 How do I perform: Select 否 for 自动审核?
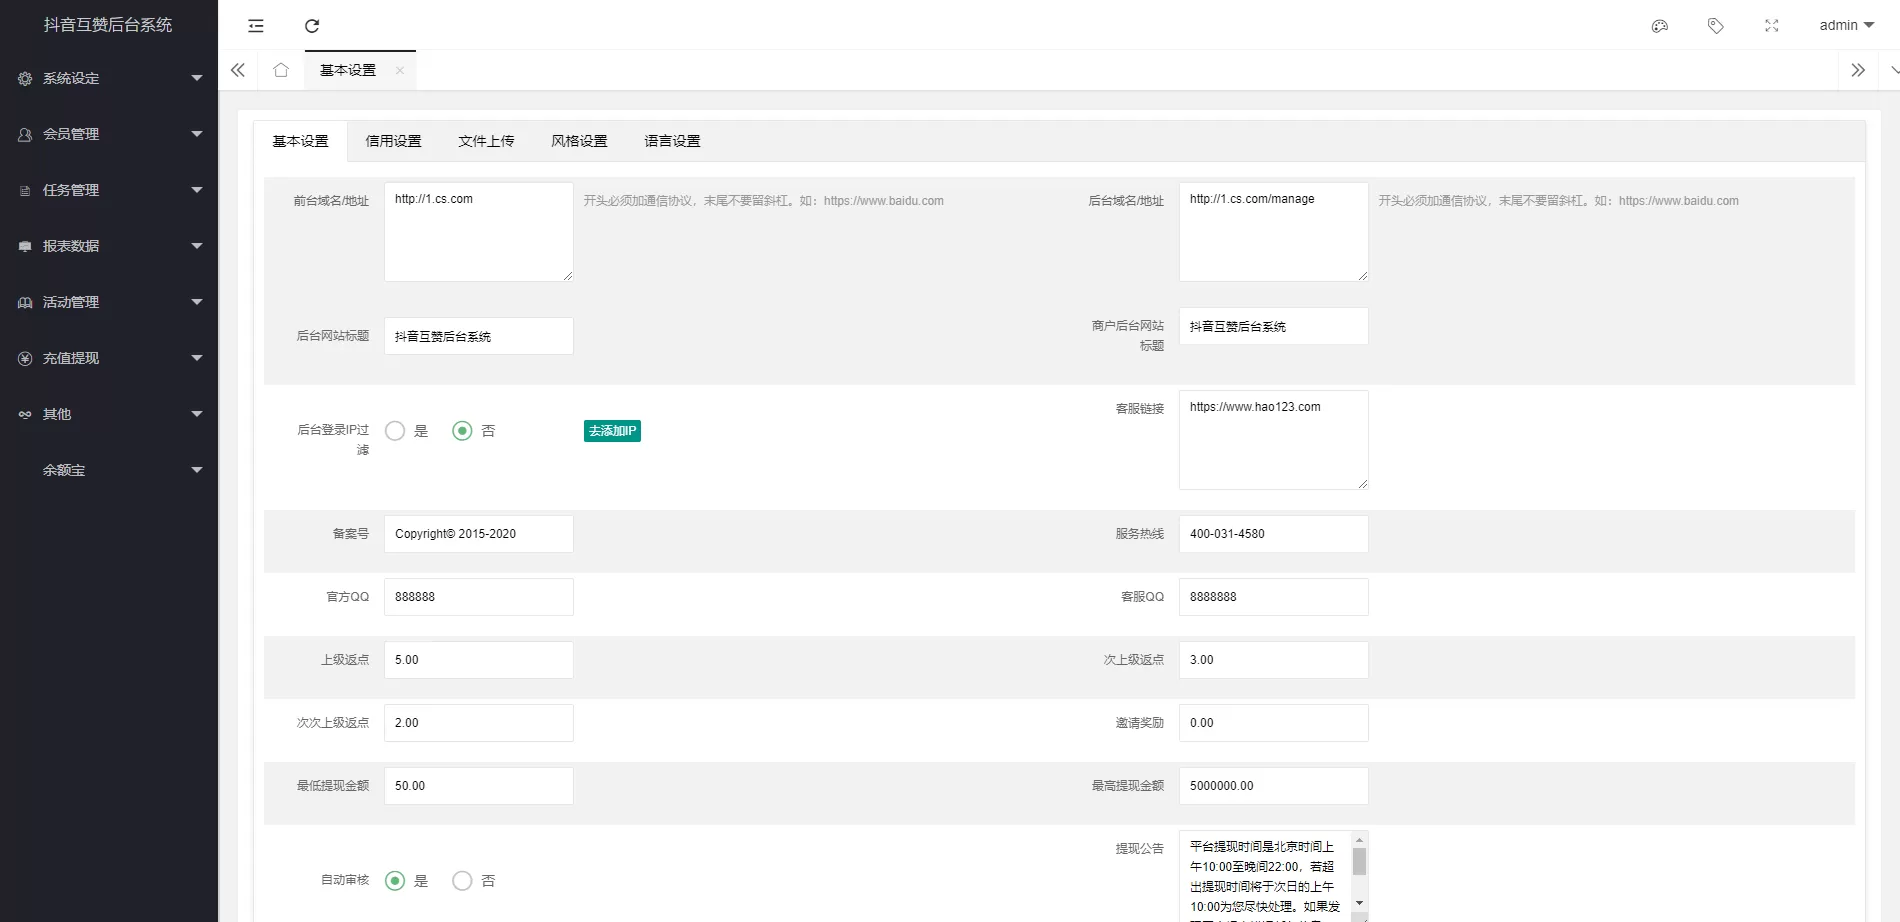pos(462,881)
